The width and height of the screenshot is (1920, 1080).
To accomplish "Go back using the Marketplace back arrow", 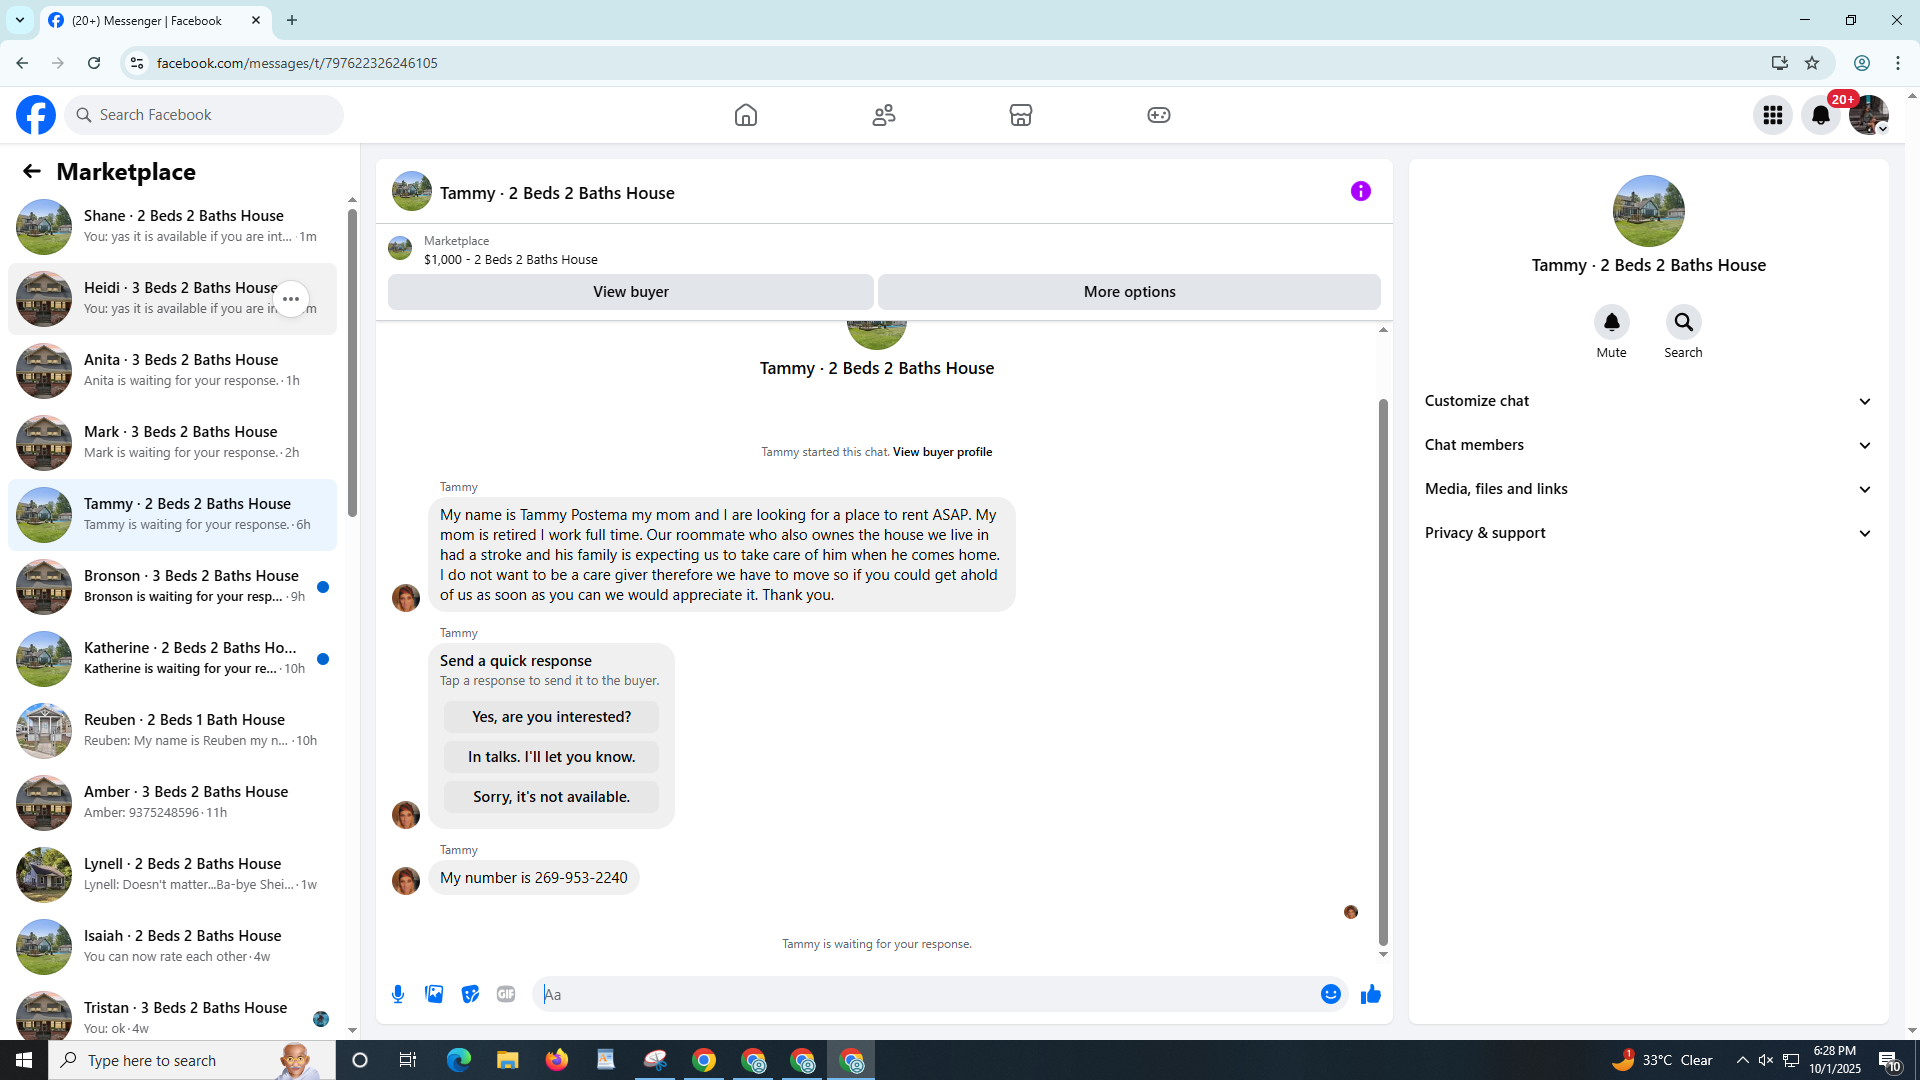I will 32,172.
